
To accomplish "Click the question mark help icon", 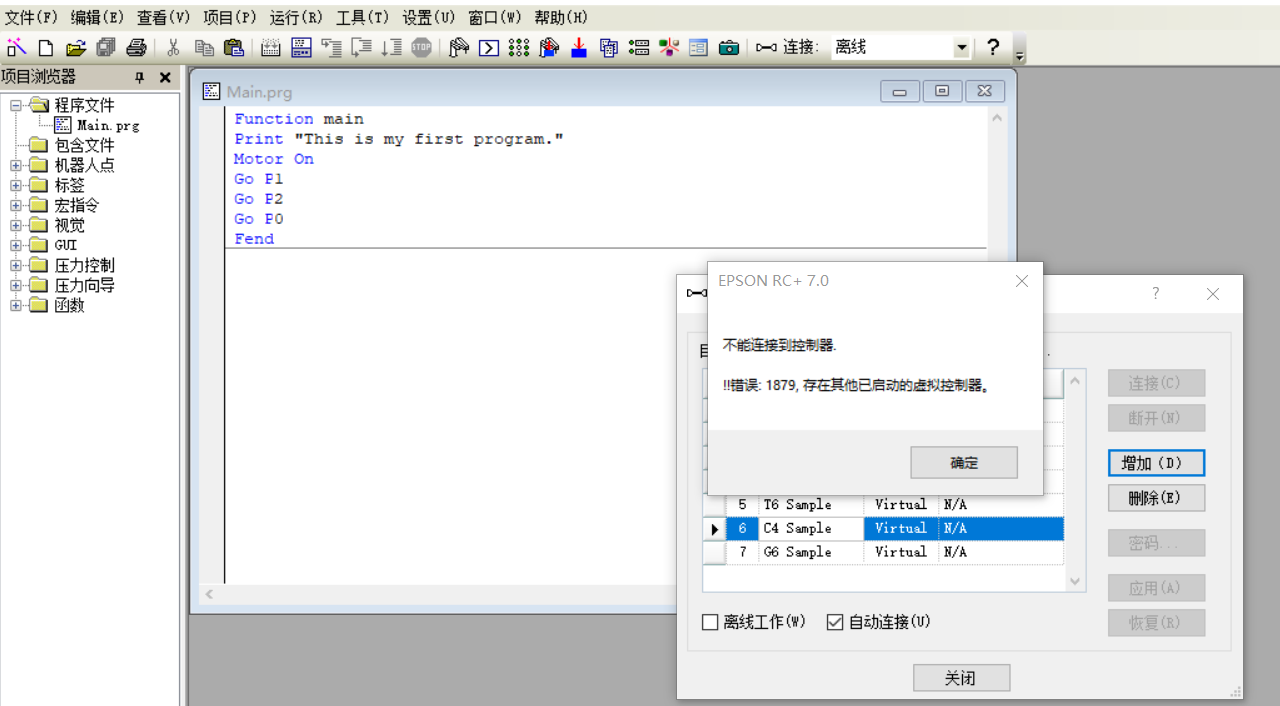I will [x=993, y=47].
